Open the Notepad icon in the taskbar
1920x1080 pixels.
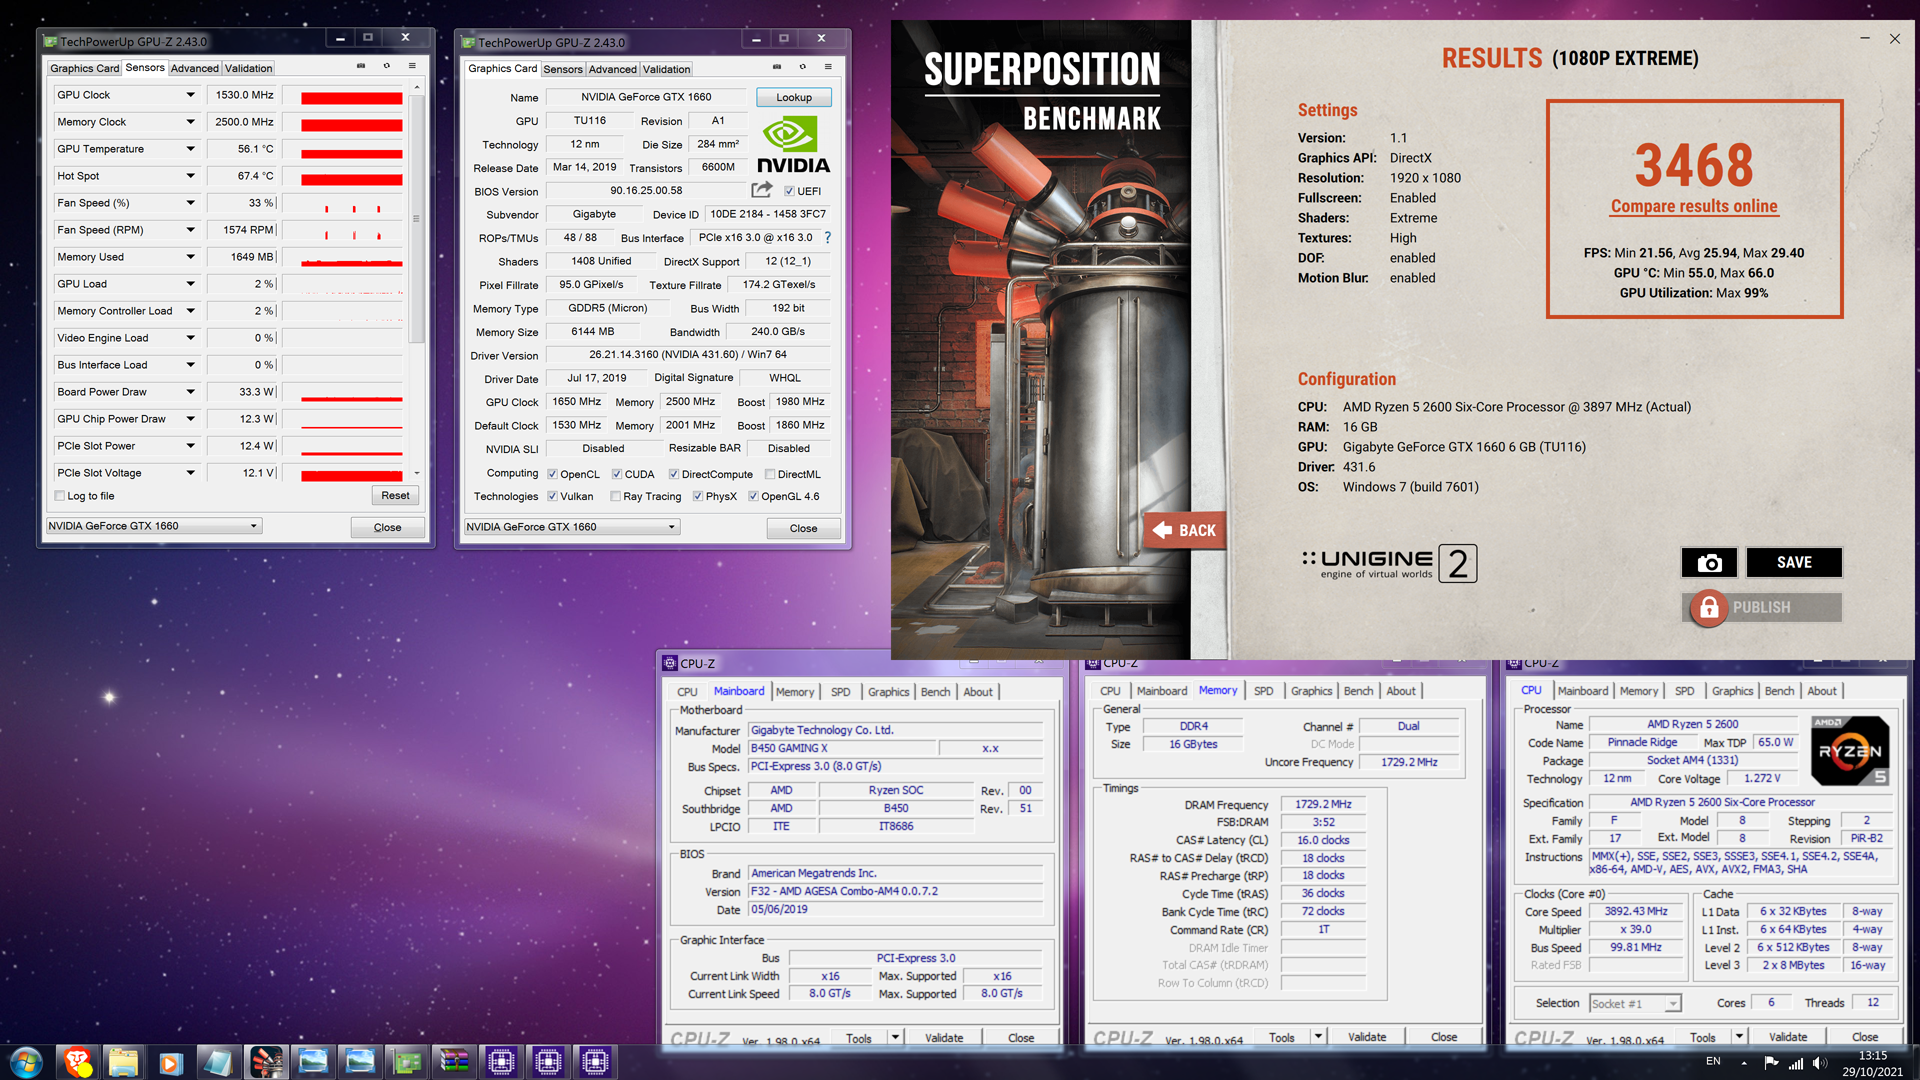217,1062
